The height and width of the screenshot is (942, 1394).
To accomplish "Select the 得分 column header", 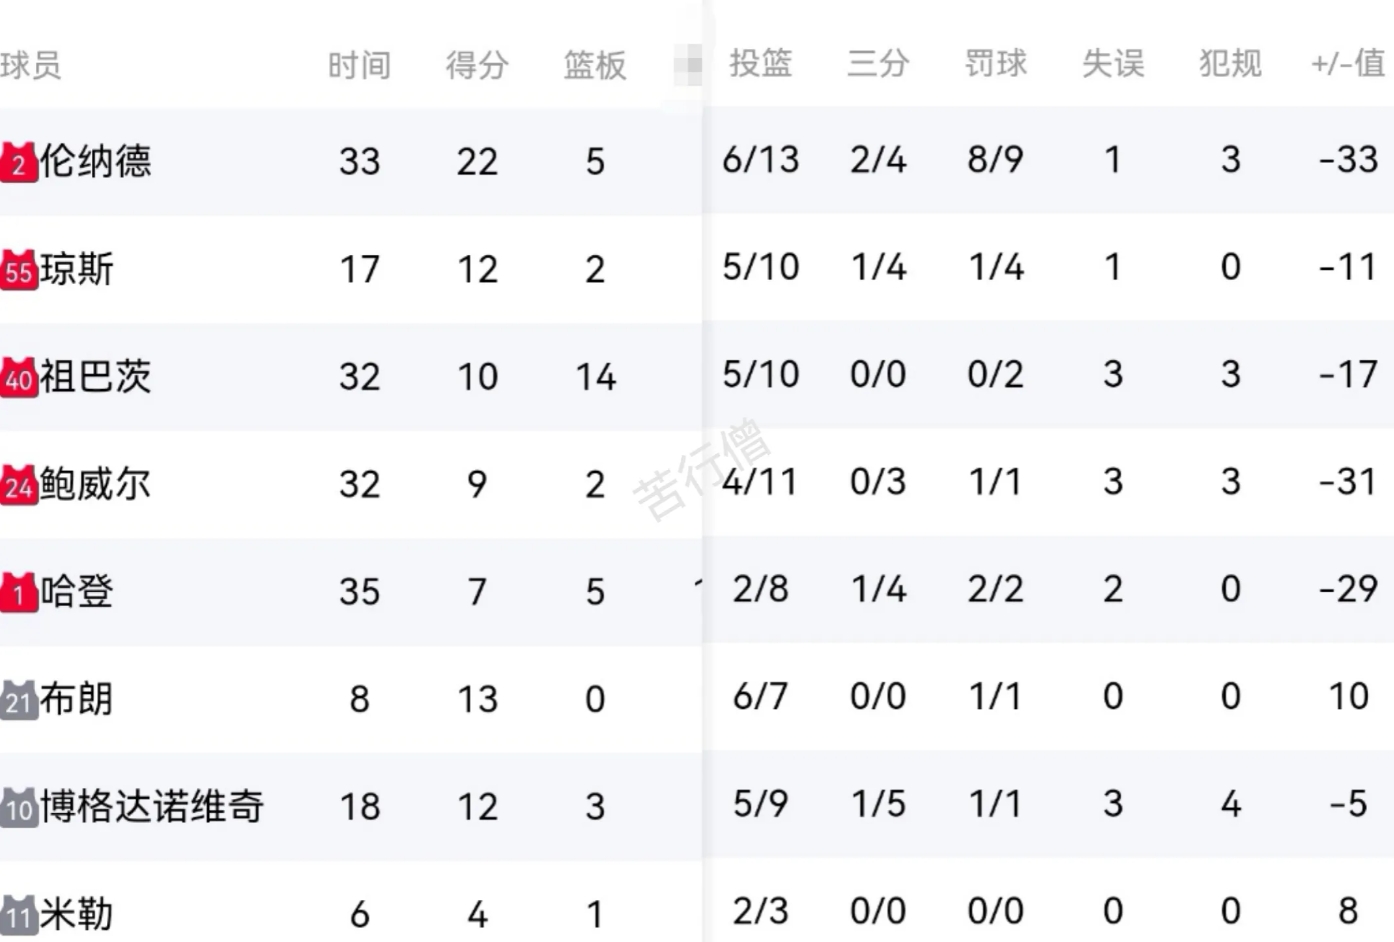I will (x=477, y=65).
